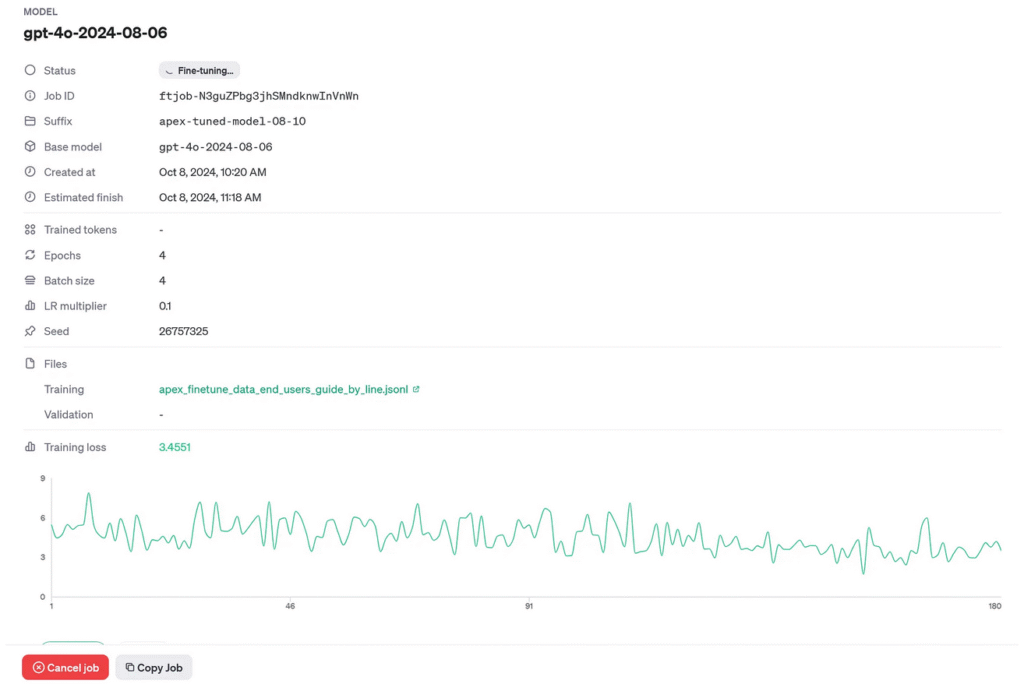Click the Fine-tuning status badge
Viewport: 1024px width, 684px height.
click(199, 71)
